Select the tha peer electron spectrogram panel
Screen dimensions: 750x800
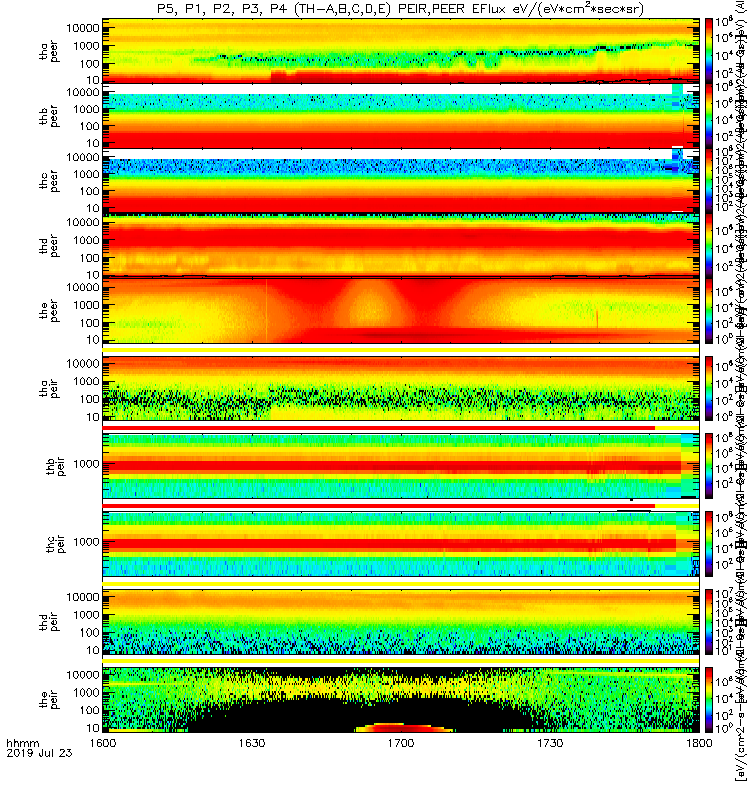coord(401,51)
